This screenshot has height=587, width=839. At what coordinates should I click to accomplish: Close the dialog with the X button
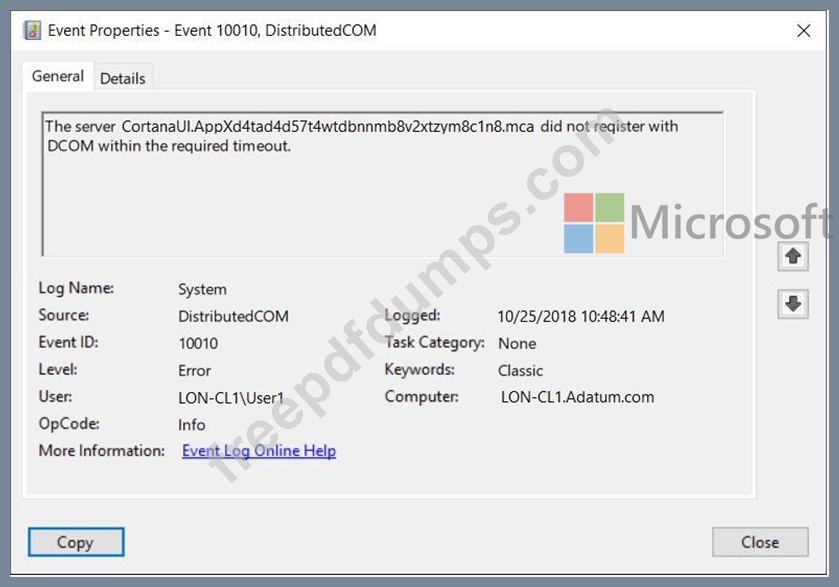click(804, 31)
